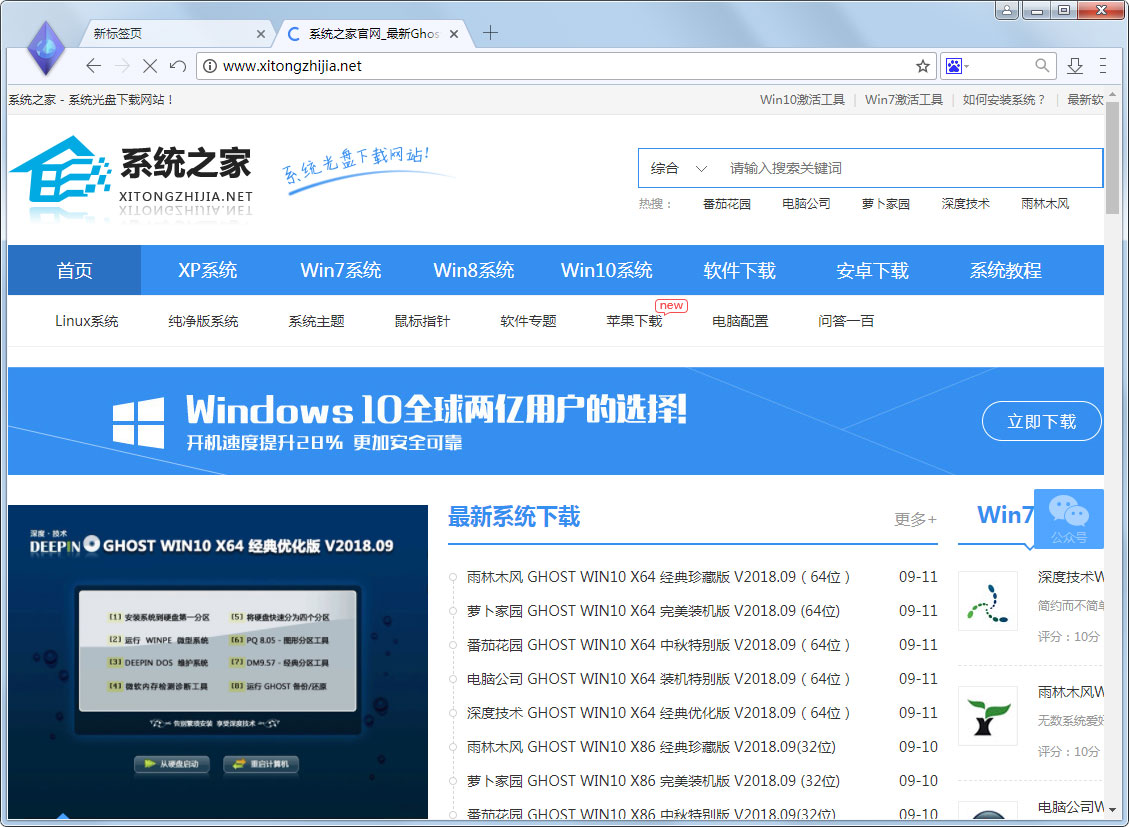This screenshot has height=827, width=1129.
Task: Open the Win10激活工具 link
Action: point(802,100)
